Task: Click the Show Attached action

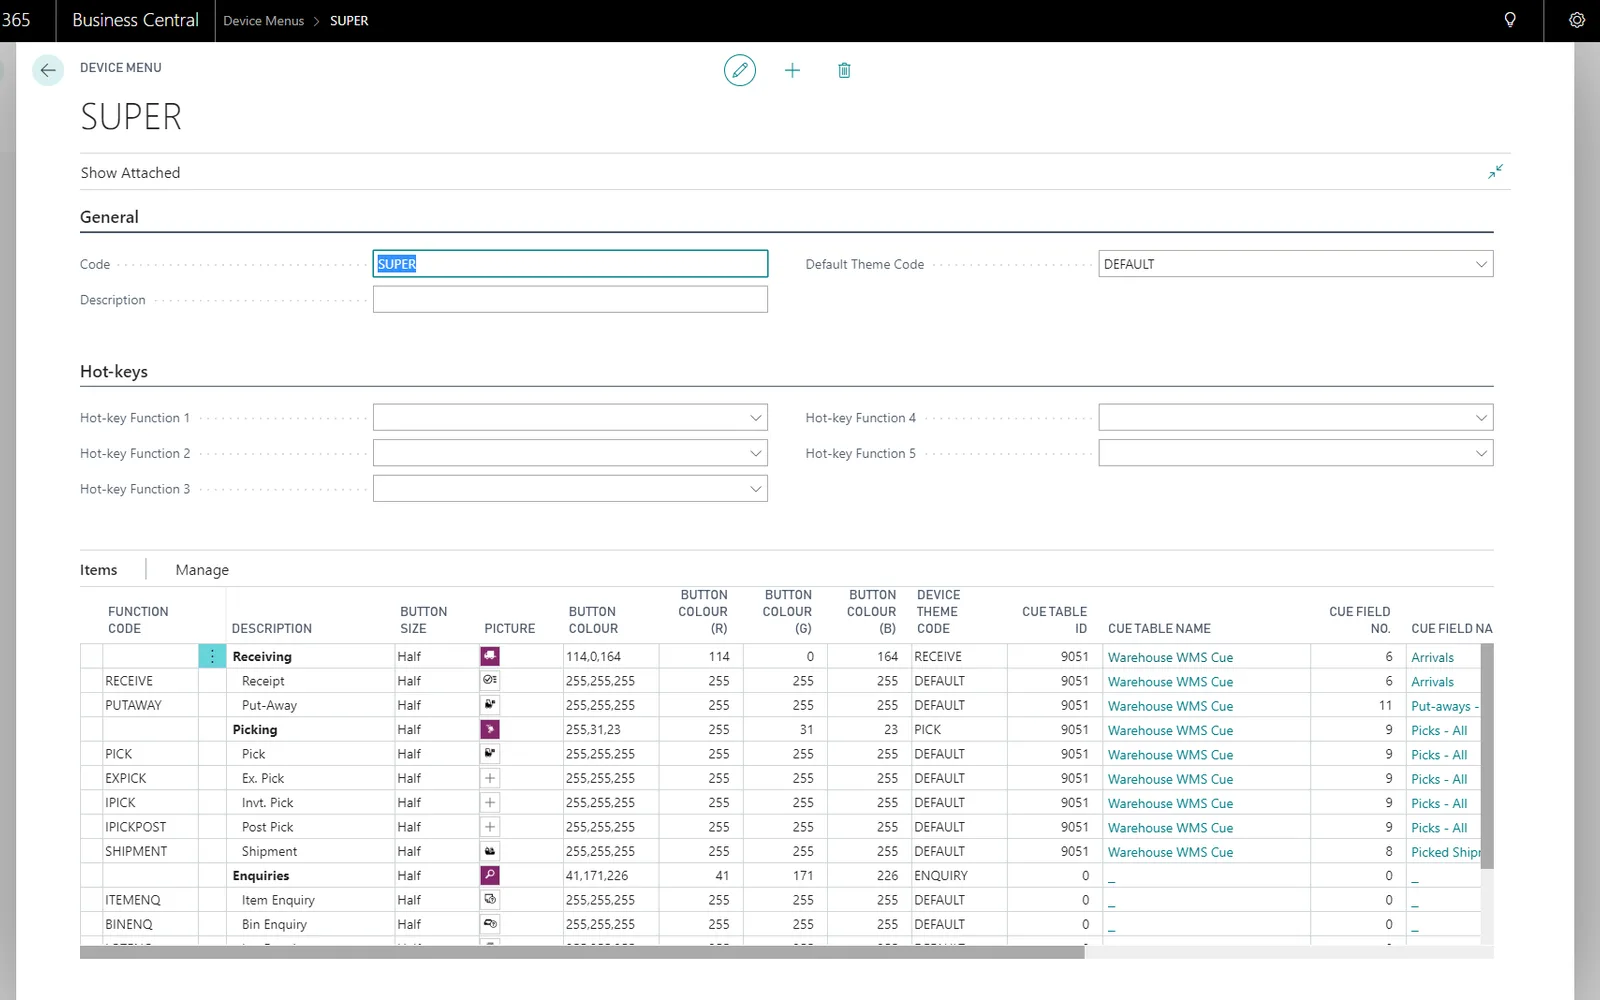Action: pyautogui.click(x=130, y=172)
